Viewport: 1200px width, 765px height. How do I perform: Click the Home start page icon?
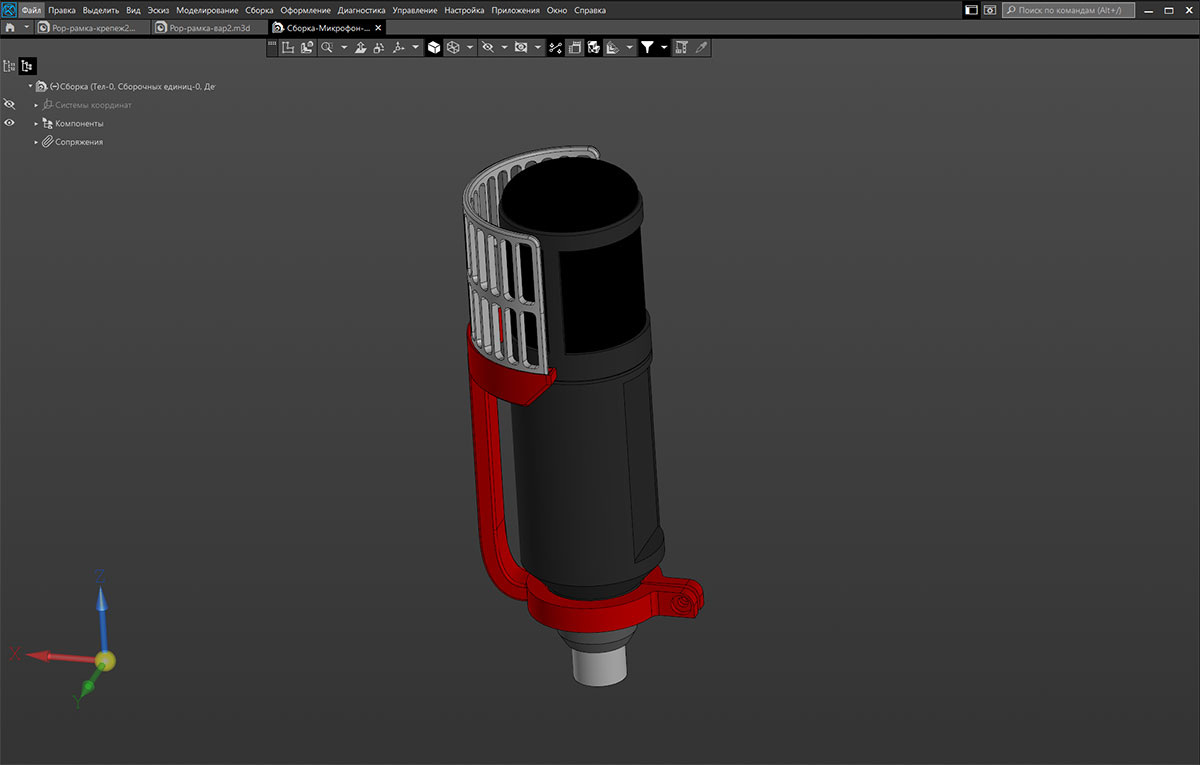tap(10, 28)
